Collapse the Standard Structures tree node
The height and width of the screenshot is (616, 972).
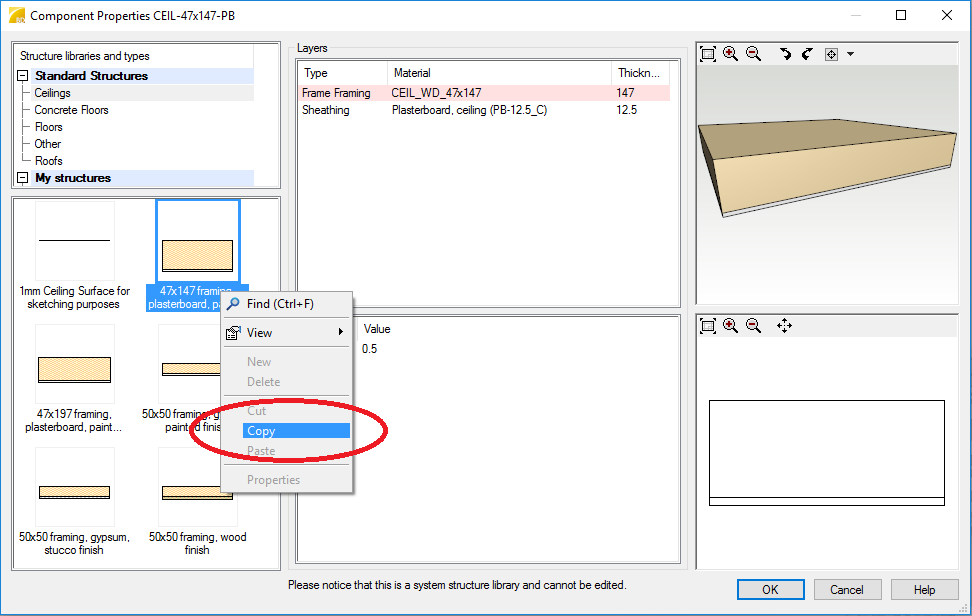22,76
